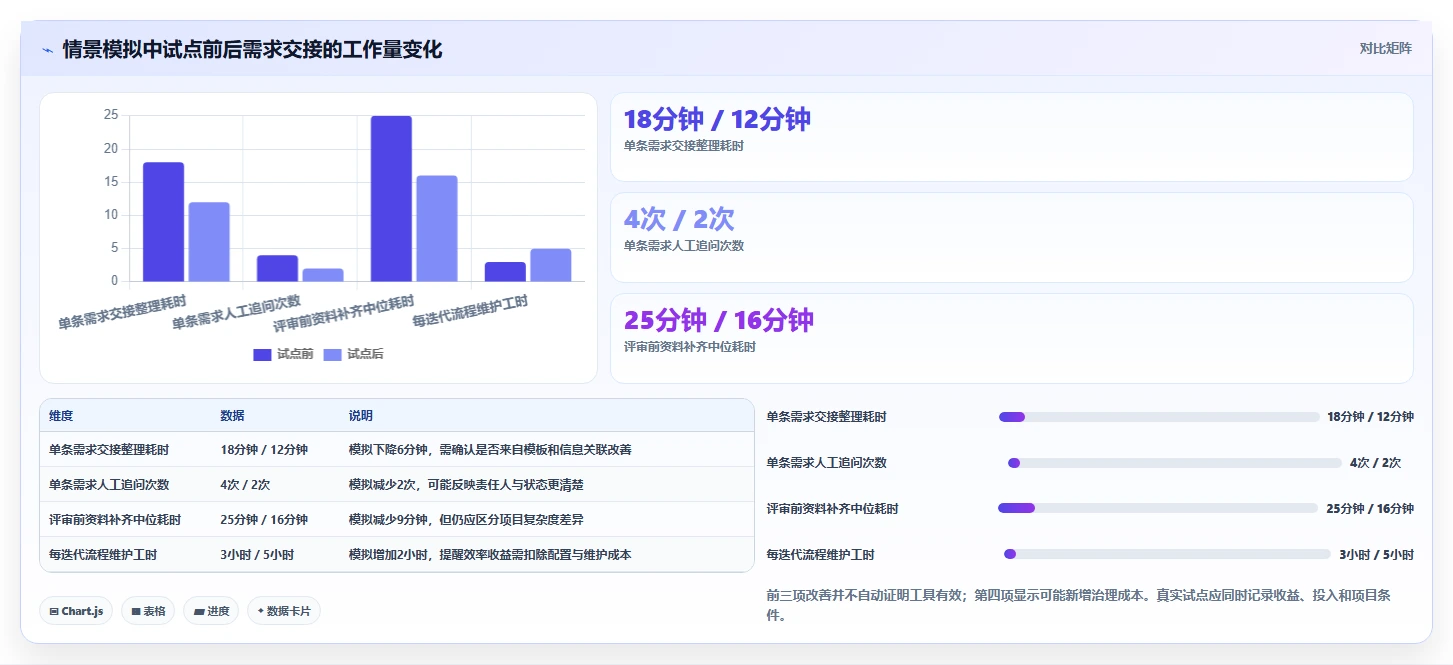Click the 试点后 bar for 单条需求交接整理耗时
This screenshot has width=1453, height=665.
click(209, 242)
